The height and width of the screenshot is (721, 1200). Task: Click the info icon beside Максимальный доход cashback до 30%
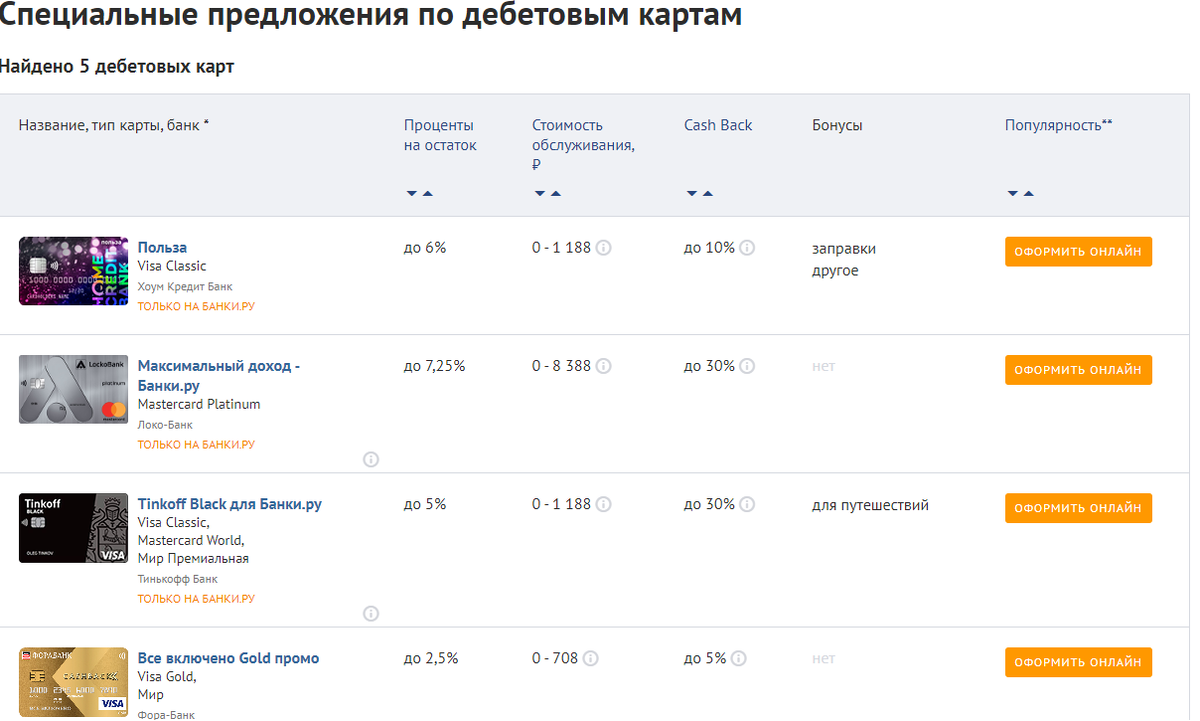(747, 366)
